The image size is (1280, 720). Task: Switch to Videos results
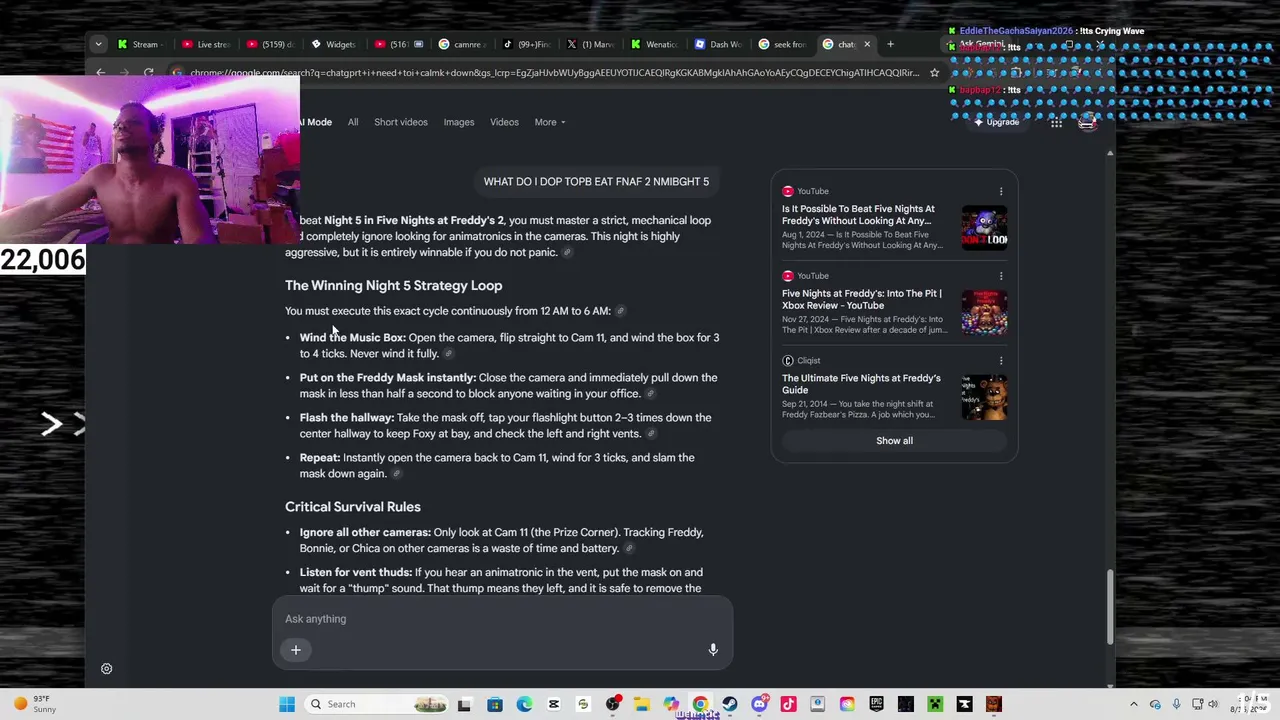coord(504,122)
